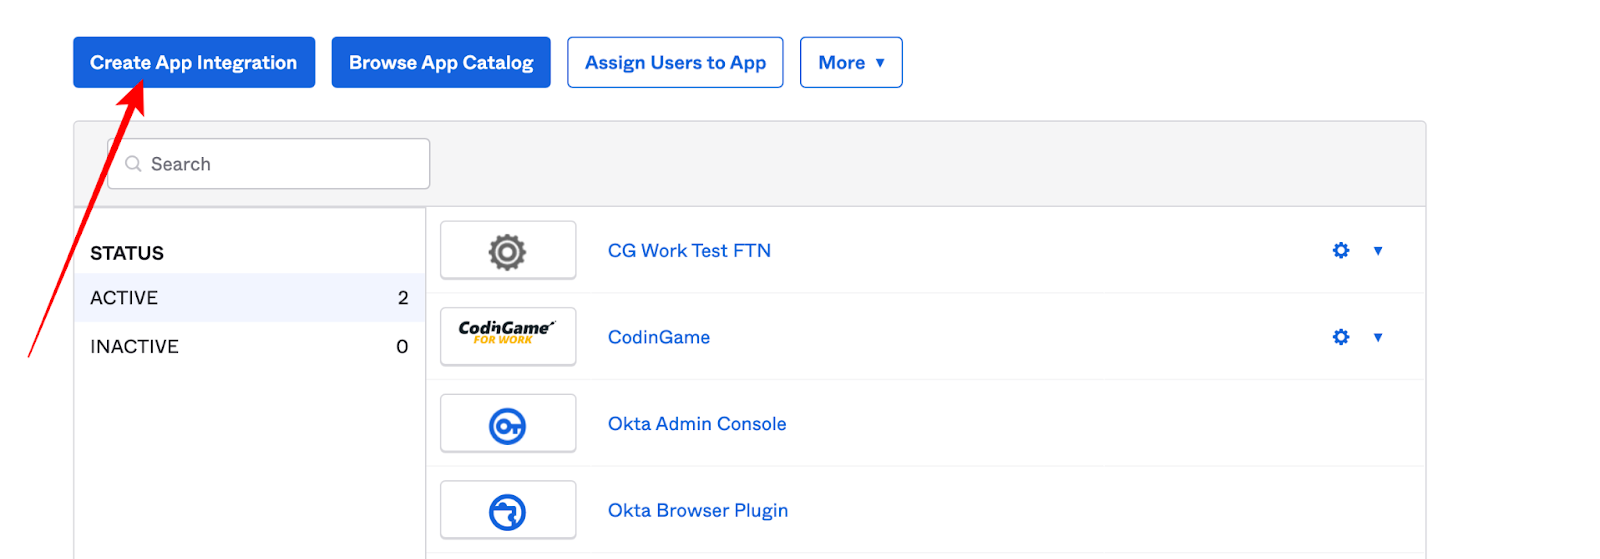Click the CG Work Test FTN gear logo
The height and width of the screenshot is (559, 1600).
[x=507, y=251]
